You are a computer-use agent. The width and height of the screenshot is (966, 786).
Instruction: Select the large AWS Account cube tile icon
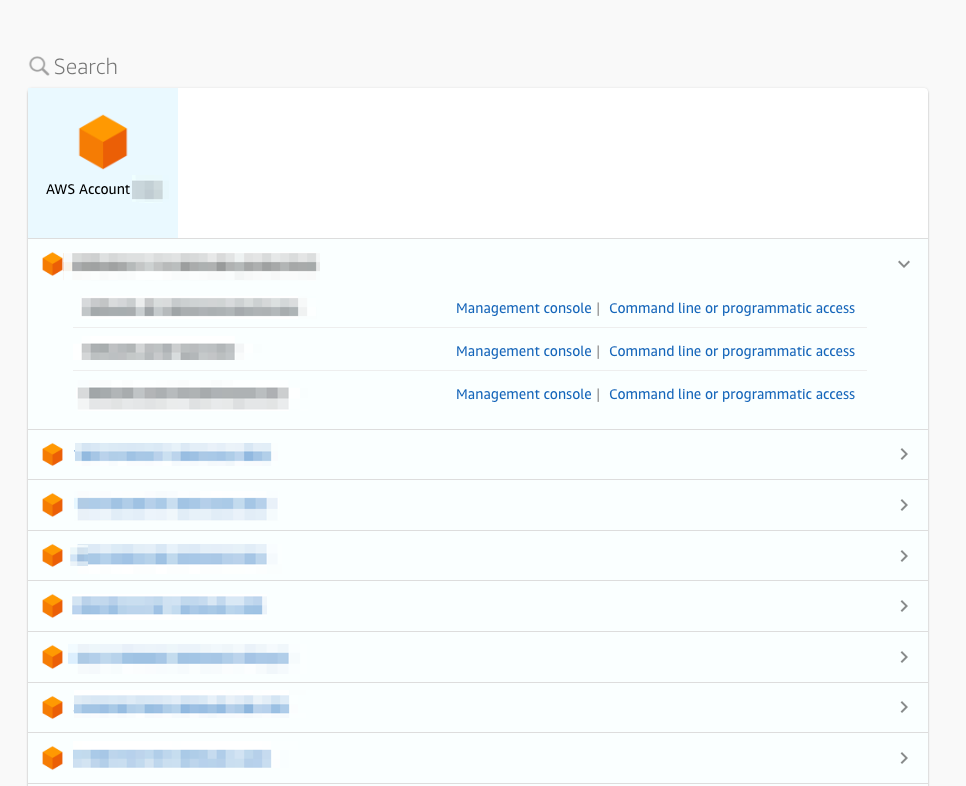click(x=103, y=142)
